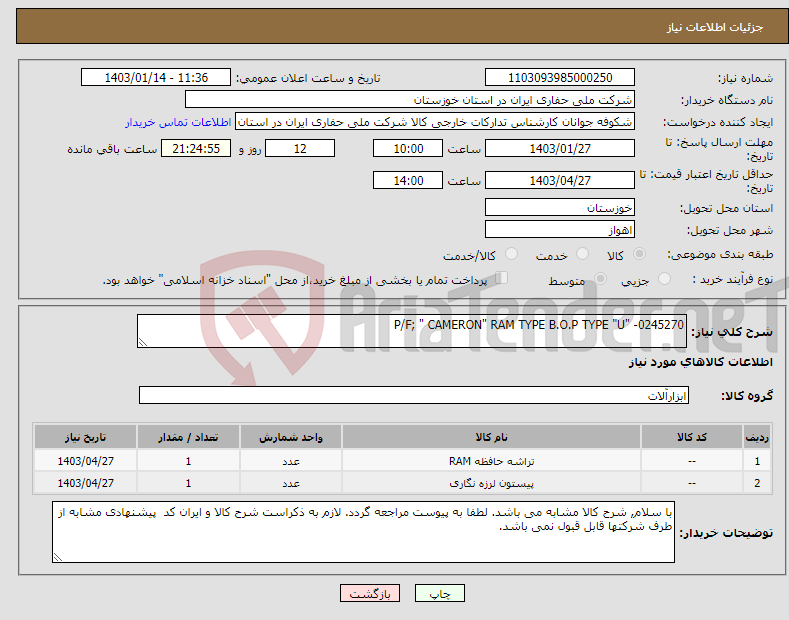789x620 pixels.
Task: Click the شماره نیاز label
Action: (x=745, y=78)
